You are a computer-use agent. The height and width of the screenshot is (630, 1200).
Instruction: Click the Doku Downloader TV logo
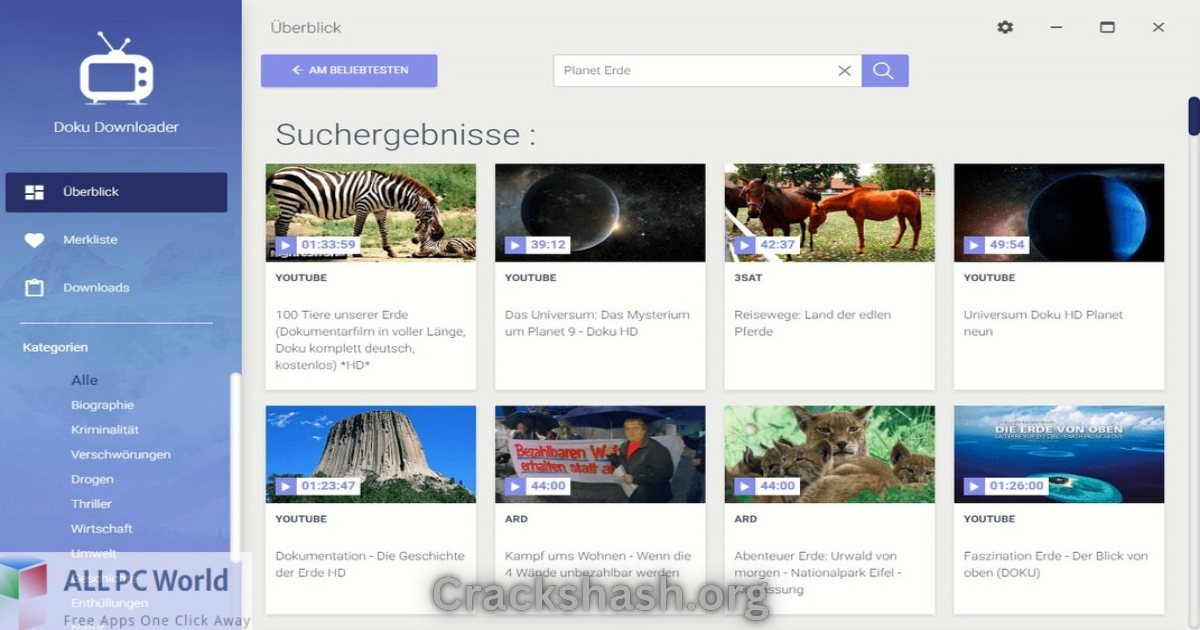click(x=116, y=69)
